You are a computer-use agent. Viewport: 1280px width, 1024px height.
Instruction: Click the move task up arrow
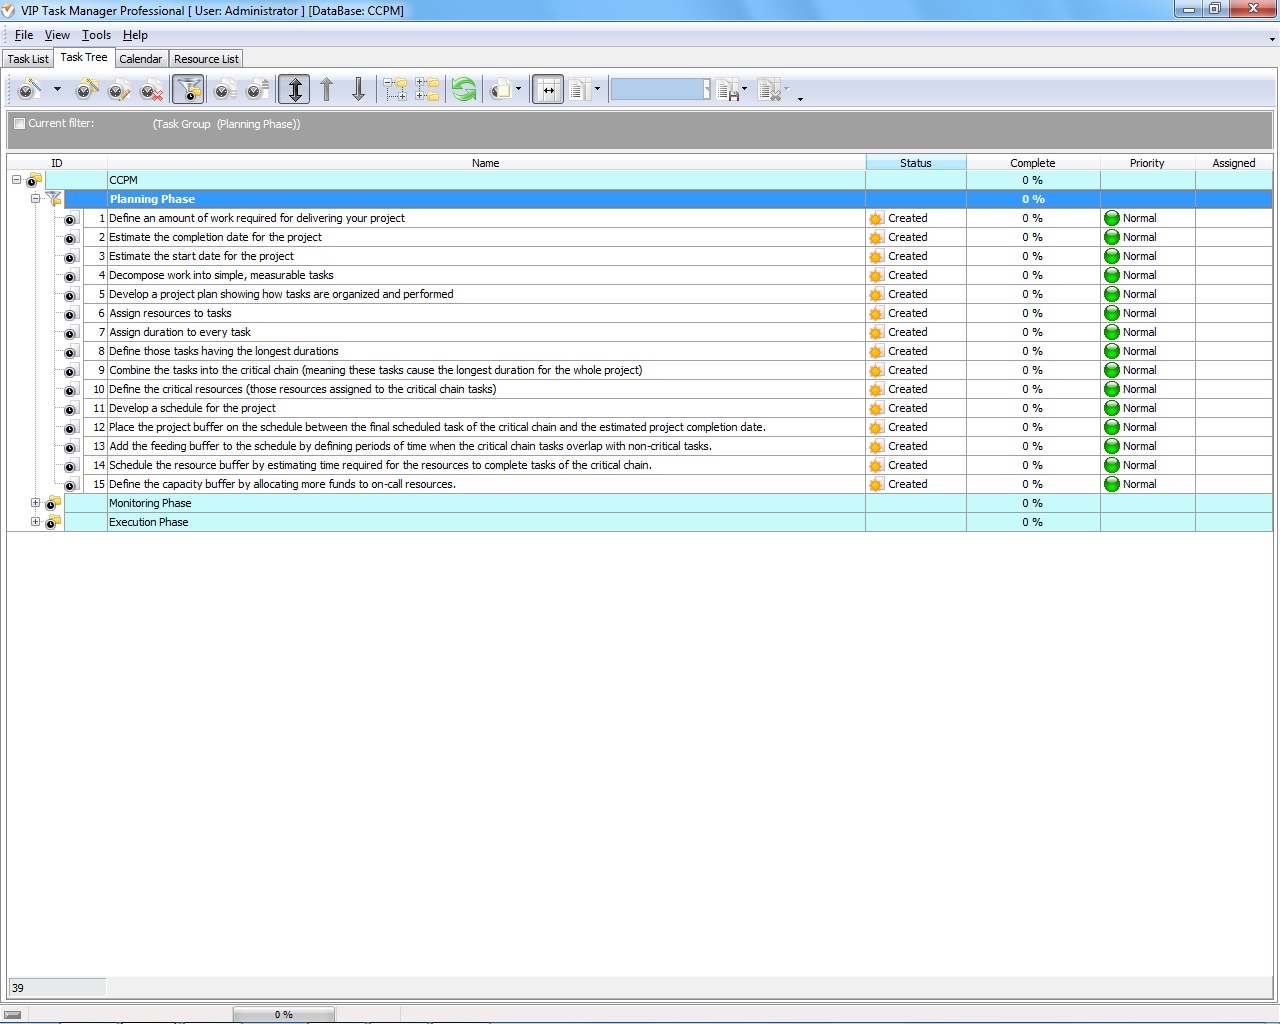point(327,91)
